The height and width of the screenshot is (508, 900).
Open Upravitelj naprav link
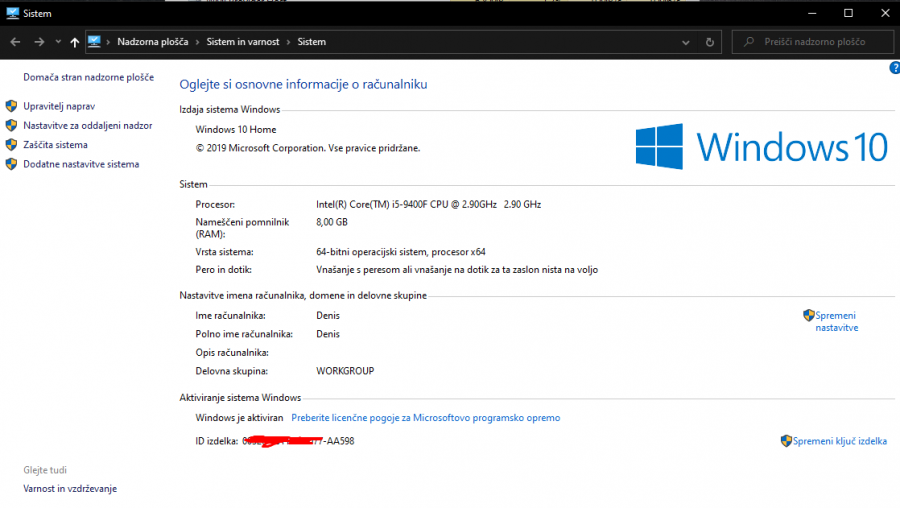tap(59, 106)
